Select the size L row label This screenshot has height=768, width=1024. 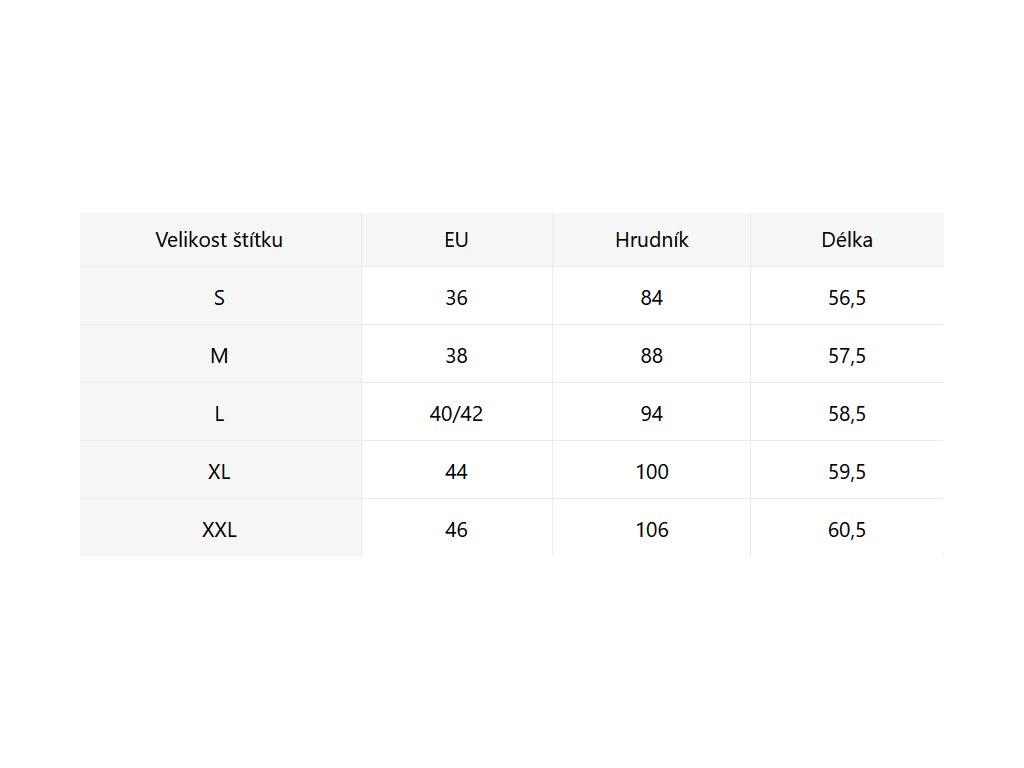219,414
